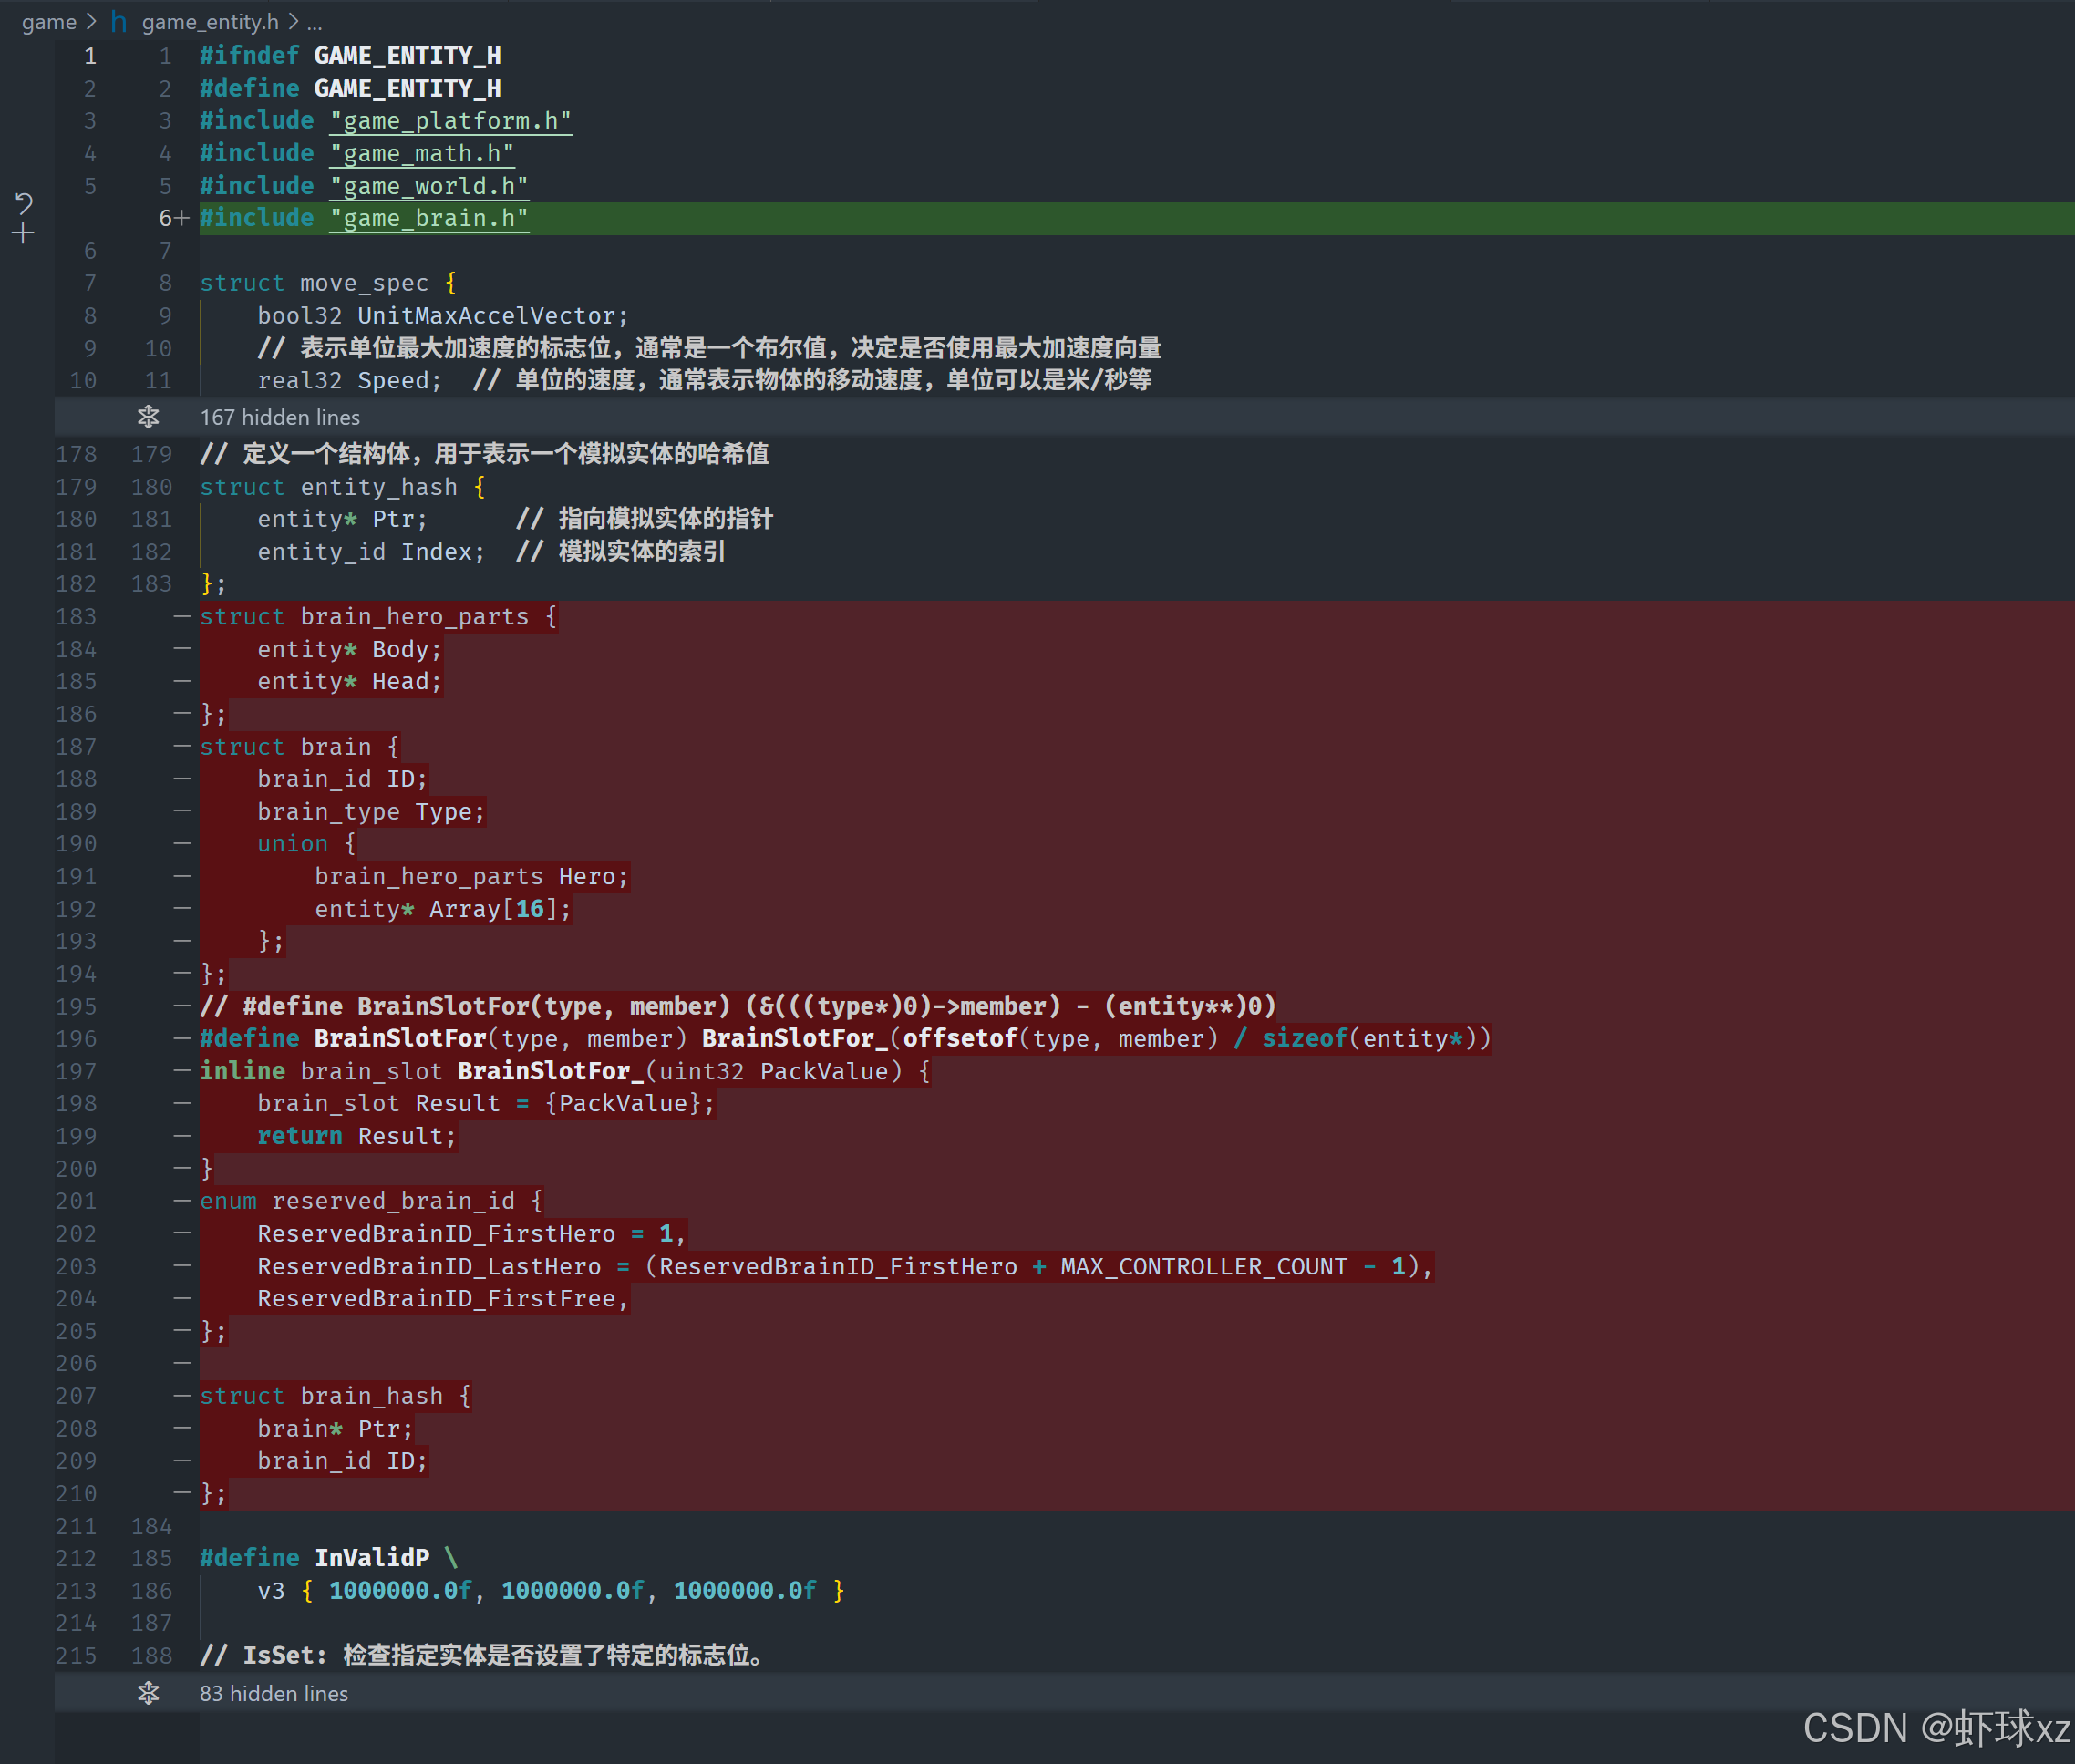Open the game folder breadcrumb
This screenshot has width=2075, height=1764.
pyautogui.click(x=49, y=21)
